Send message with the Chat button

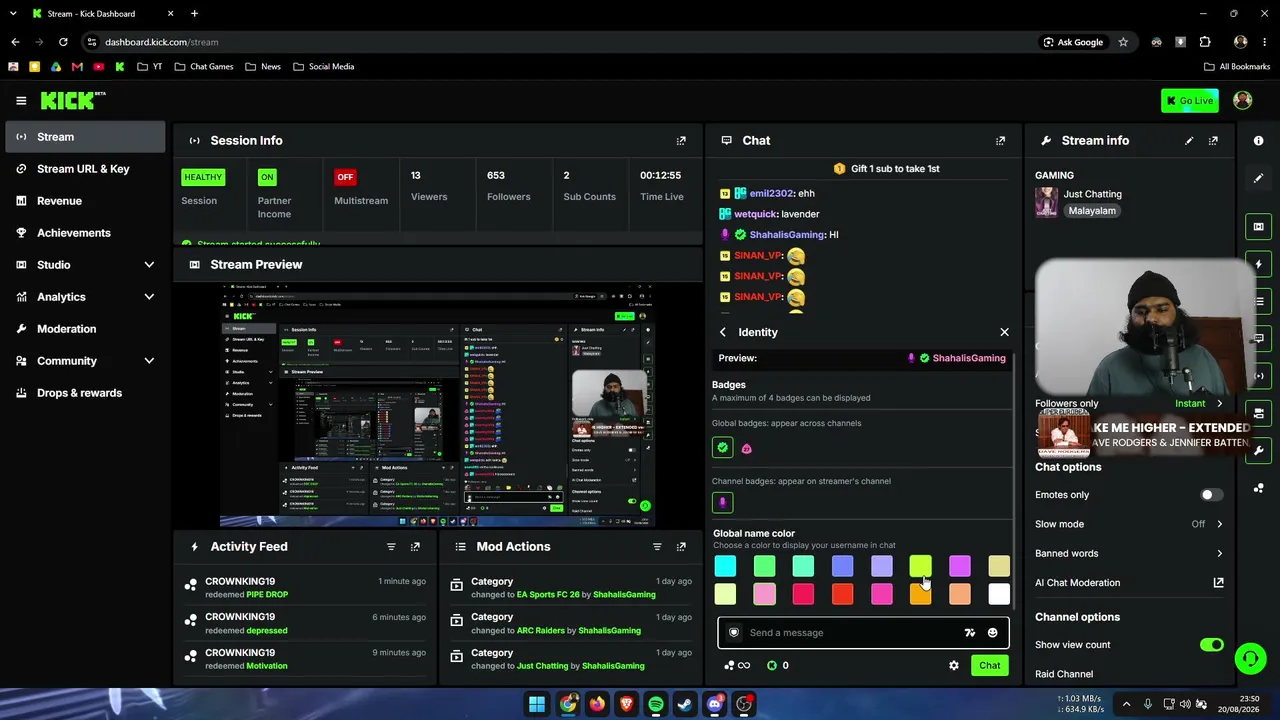(989, 666)
